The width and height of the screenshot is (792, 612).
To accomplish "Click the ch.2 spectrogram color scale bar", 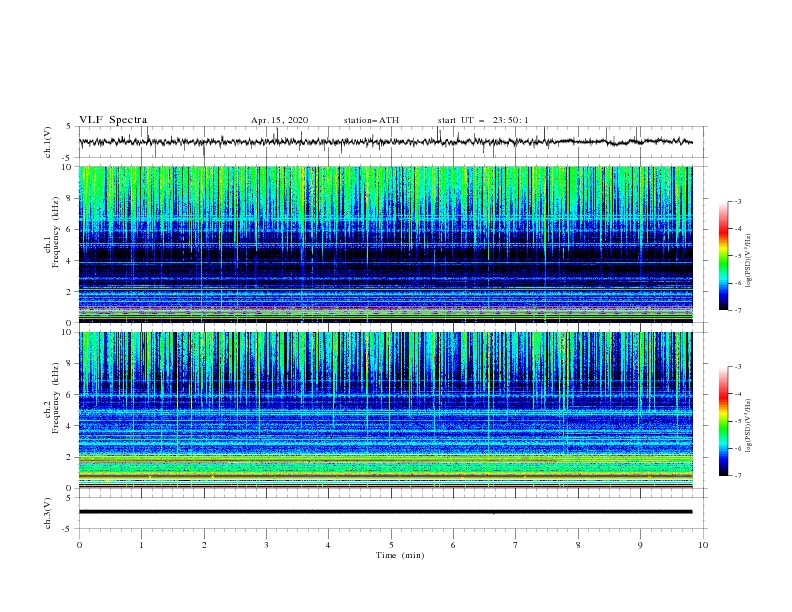I will click(x=723, y=421).
